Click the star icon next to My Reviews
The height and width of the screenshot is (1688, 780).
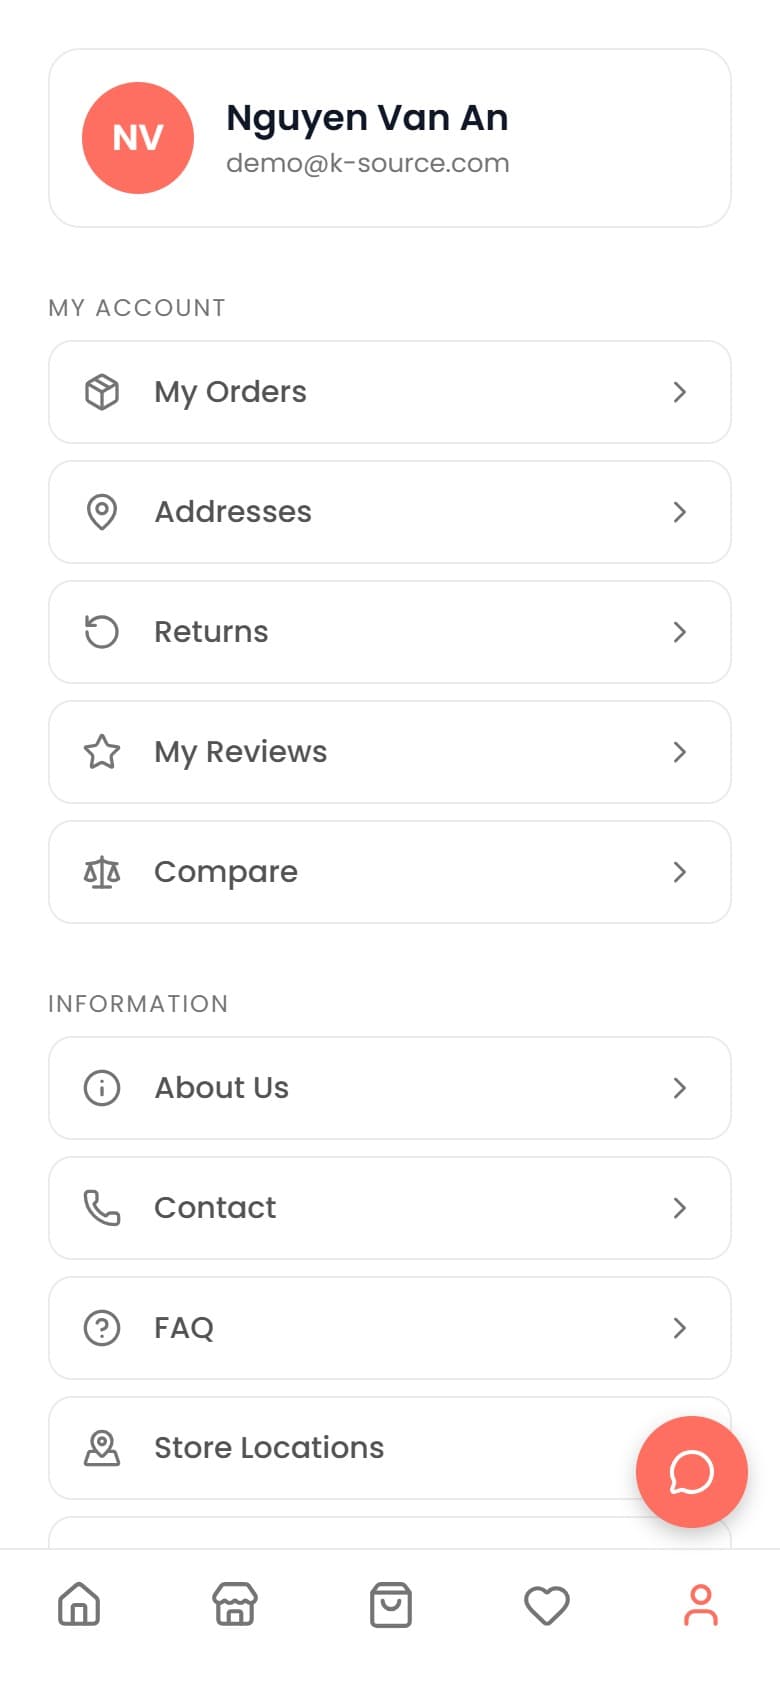coord(102,752)
